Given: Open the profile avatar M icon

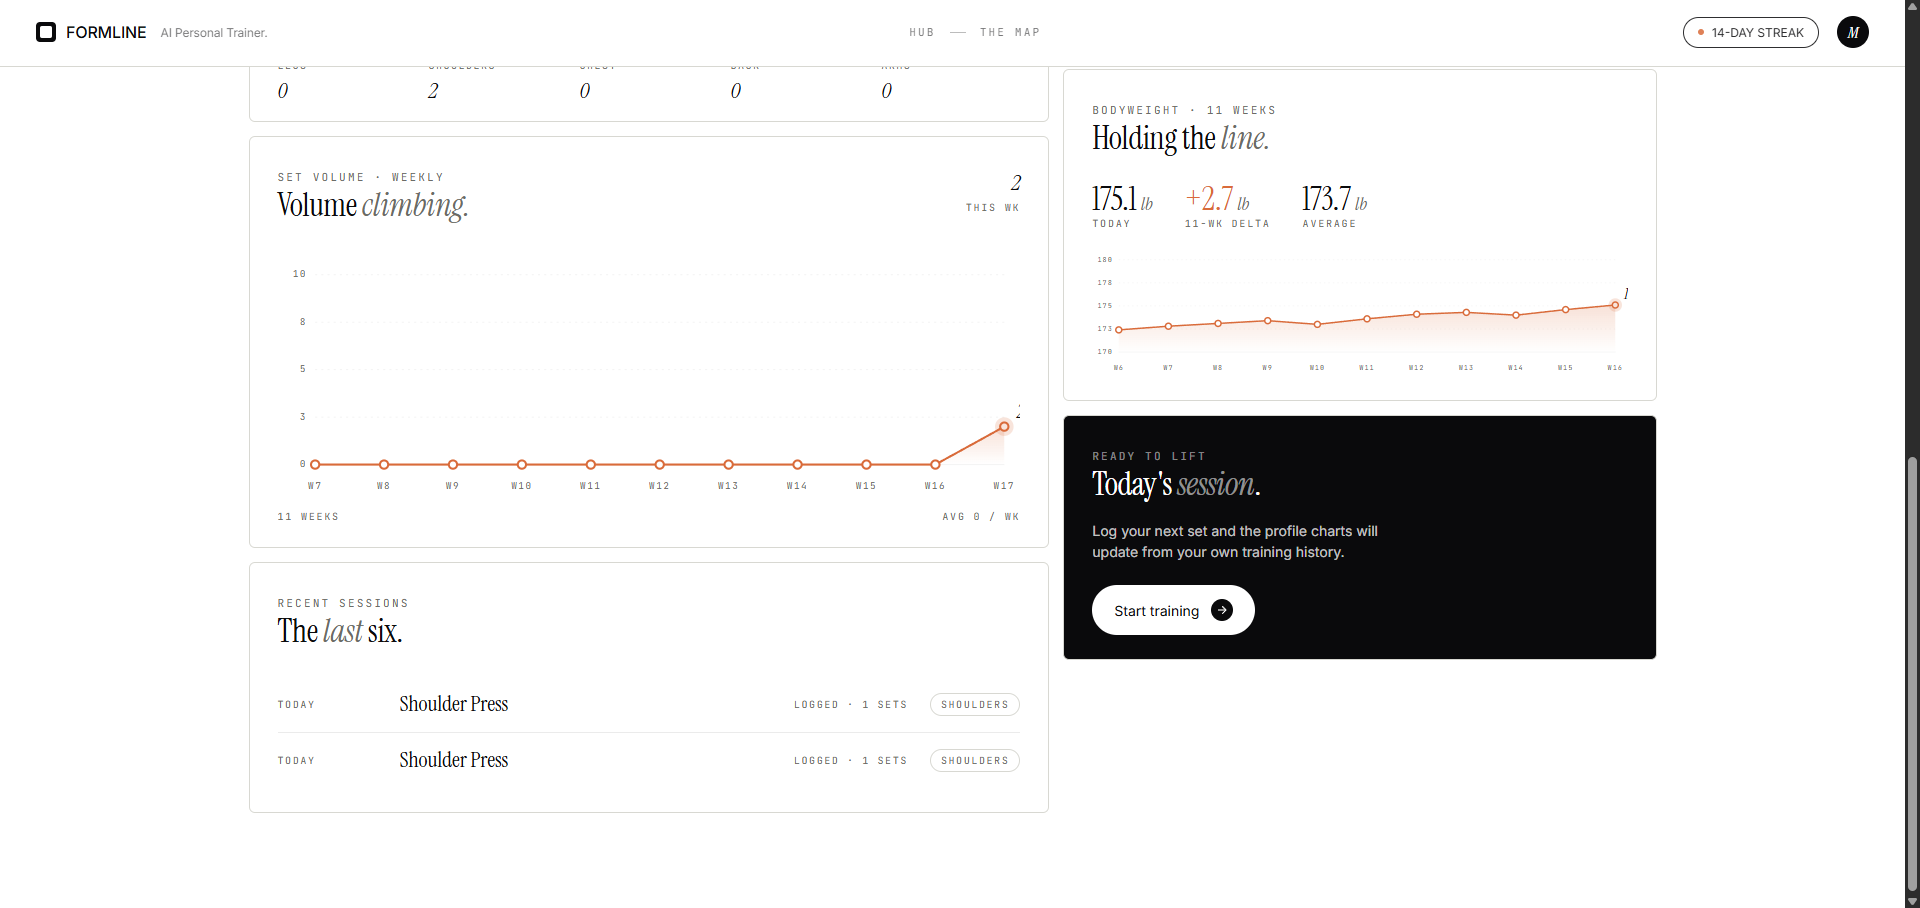Looking at the screenshot, I should pos(1853,32).
